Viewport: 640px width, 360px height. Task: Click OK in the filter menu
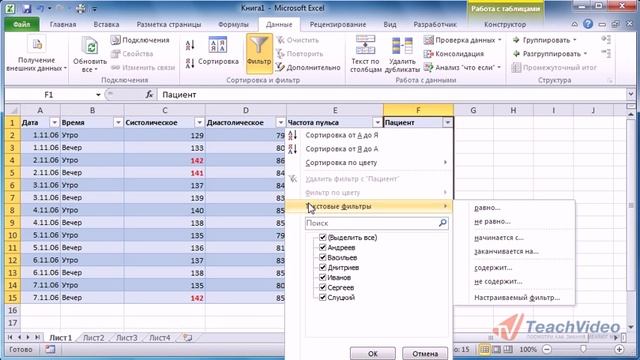coord(373,353)
